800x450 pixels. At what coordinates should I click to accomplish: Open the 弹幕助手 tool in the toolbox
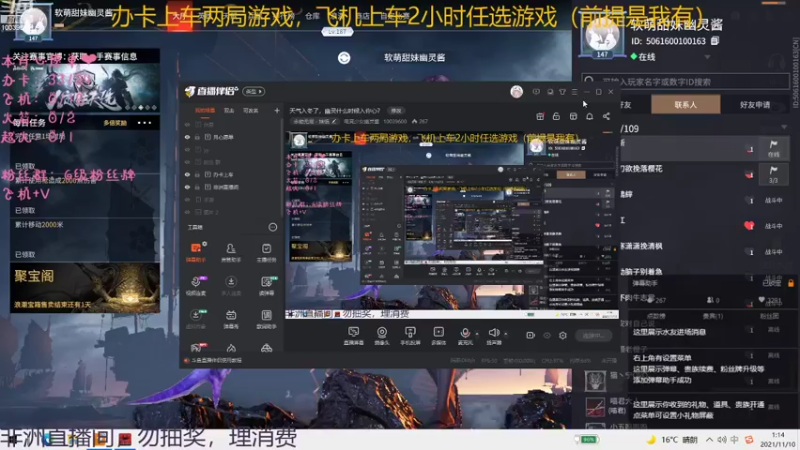point(195,252)
